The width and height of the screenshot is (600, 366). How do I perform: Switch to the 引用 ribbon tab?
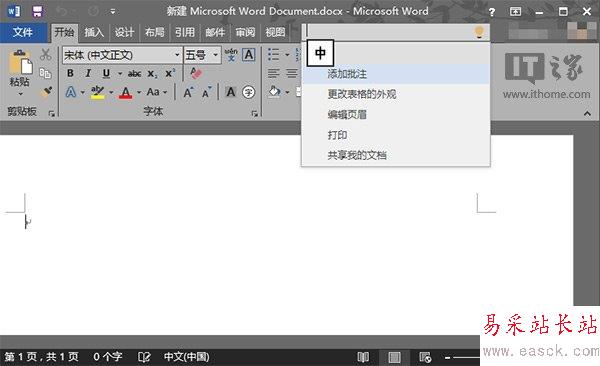(185, 32)
